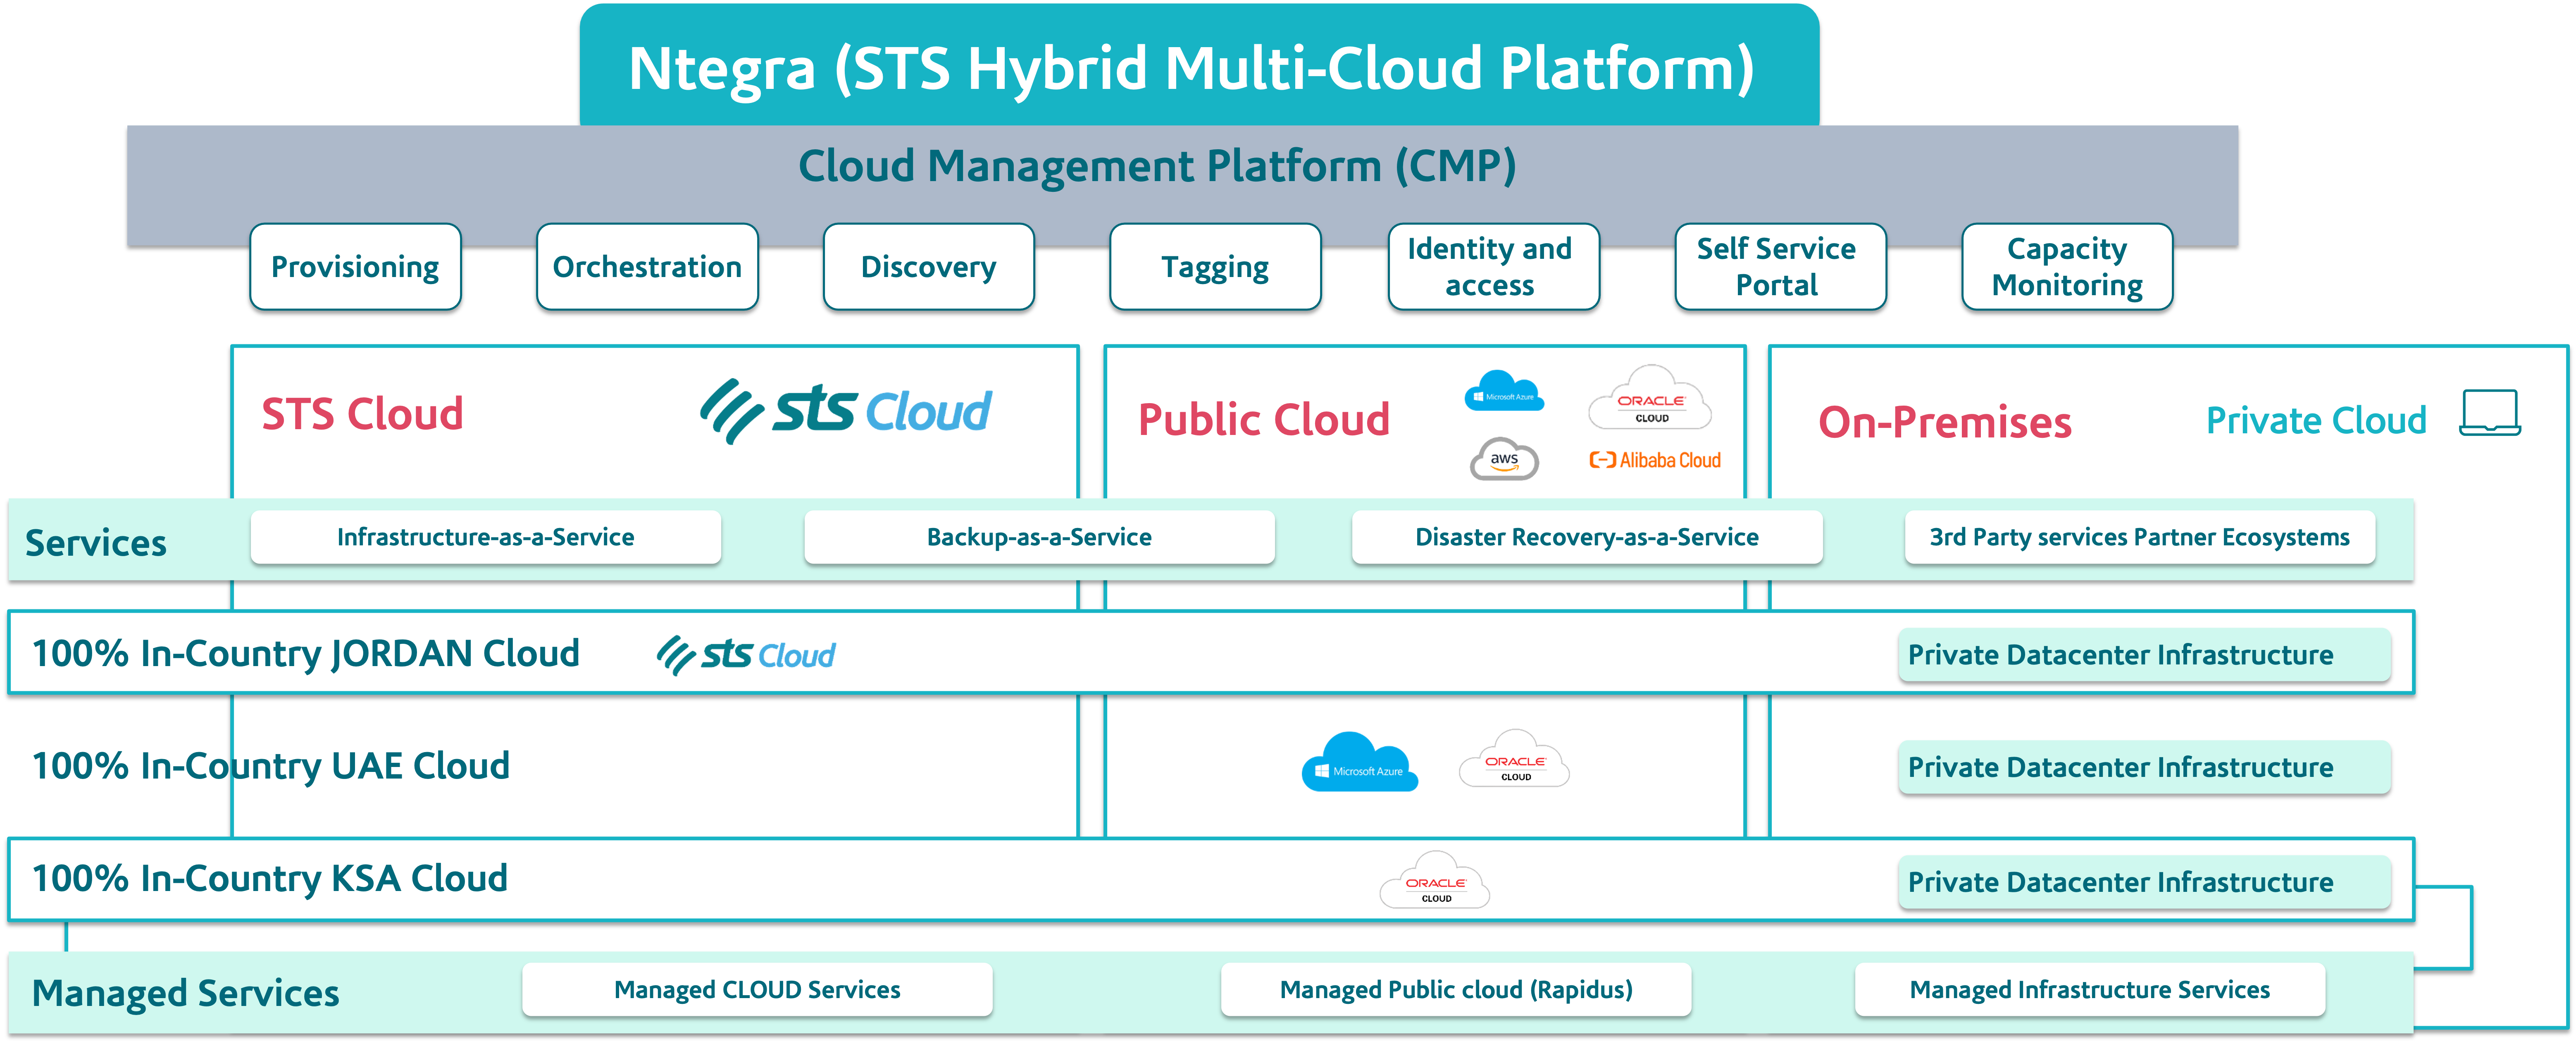2576x1044 pixels.
Task: Click Disaster Recovery-as-a-Service box
Action: [x=1587, y=537]
